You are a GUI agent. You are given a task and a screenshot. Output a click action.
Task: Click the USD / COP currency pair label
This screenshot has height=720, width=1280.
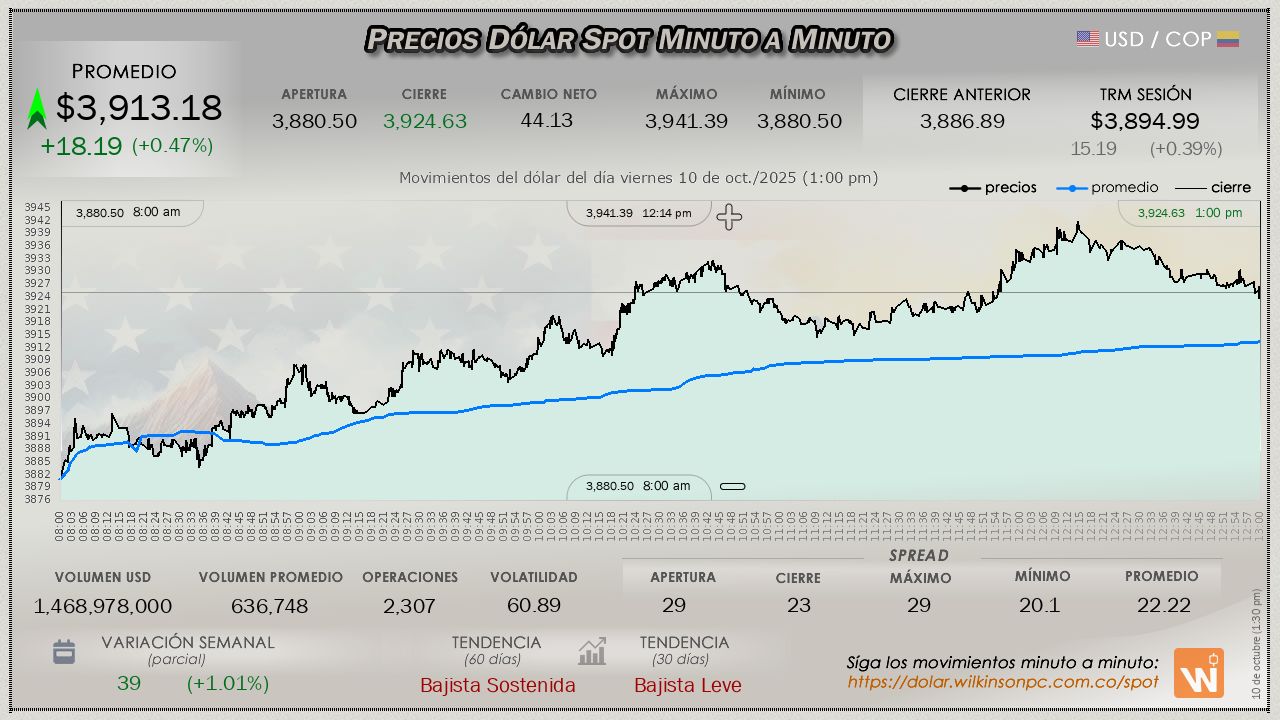pos(1157,39)
